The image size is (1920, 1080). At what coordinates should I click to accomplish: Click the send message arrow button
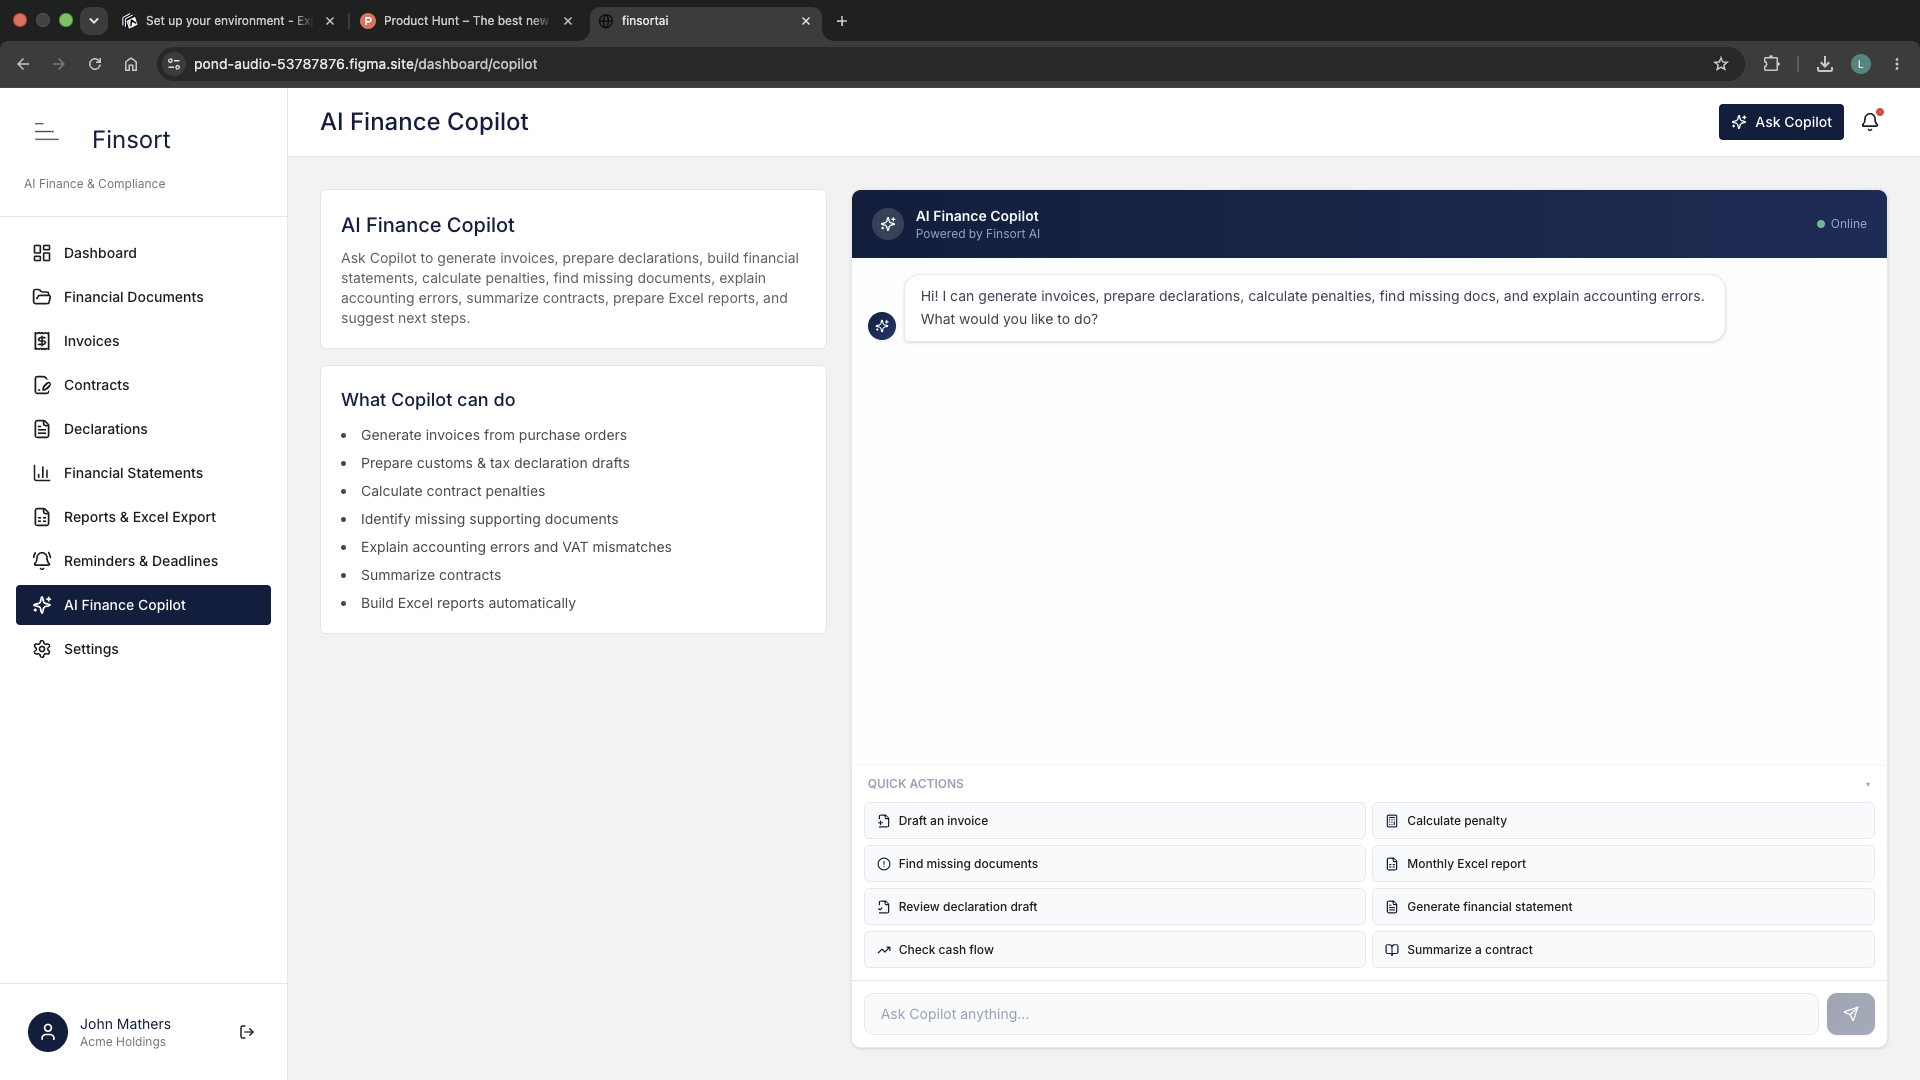1850,1014
